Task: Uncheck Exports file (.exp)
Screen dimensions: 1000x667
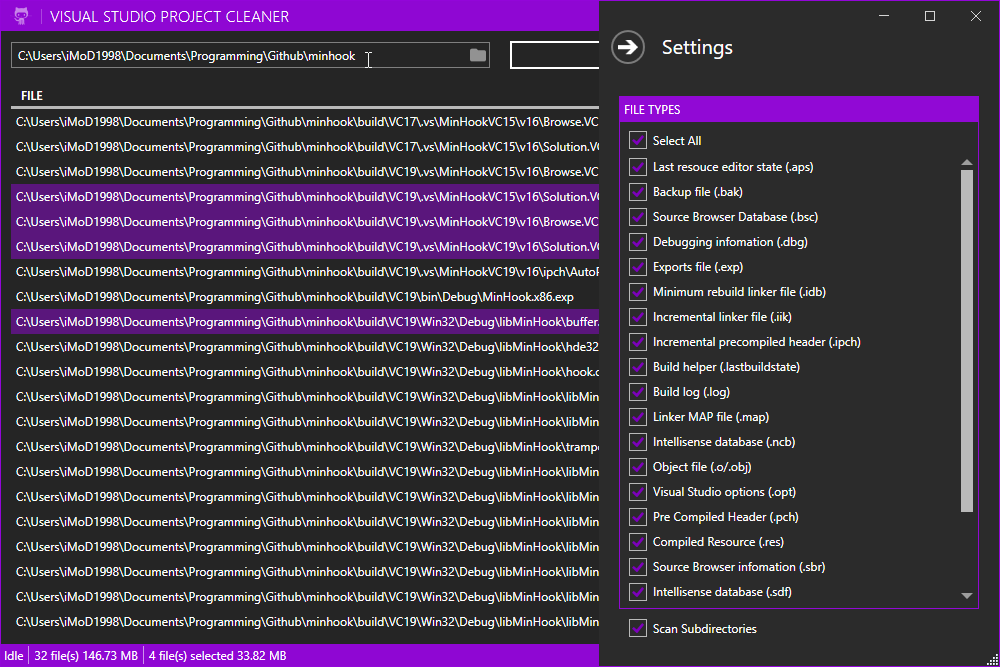Action: click(638, 267)
